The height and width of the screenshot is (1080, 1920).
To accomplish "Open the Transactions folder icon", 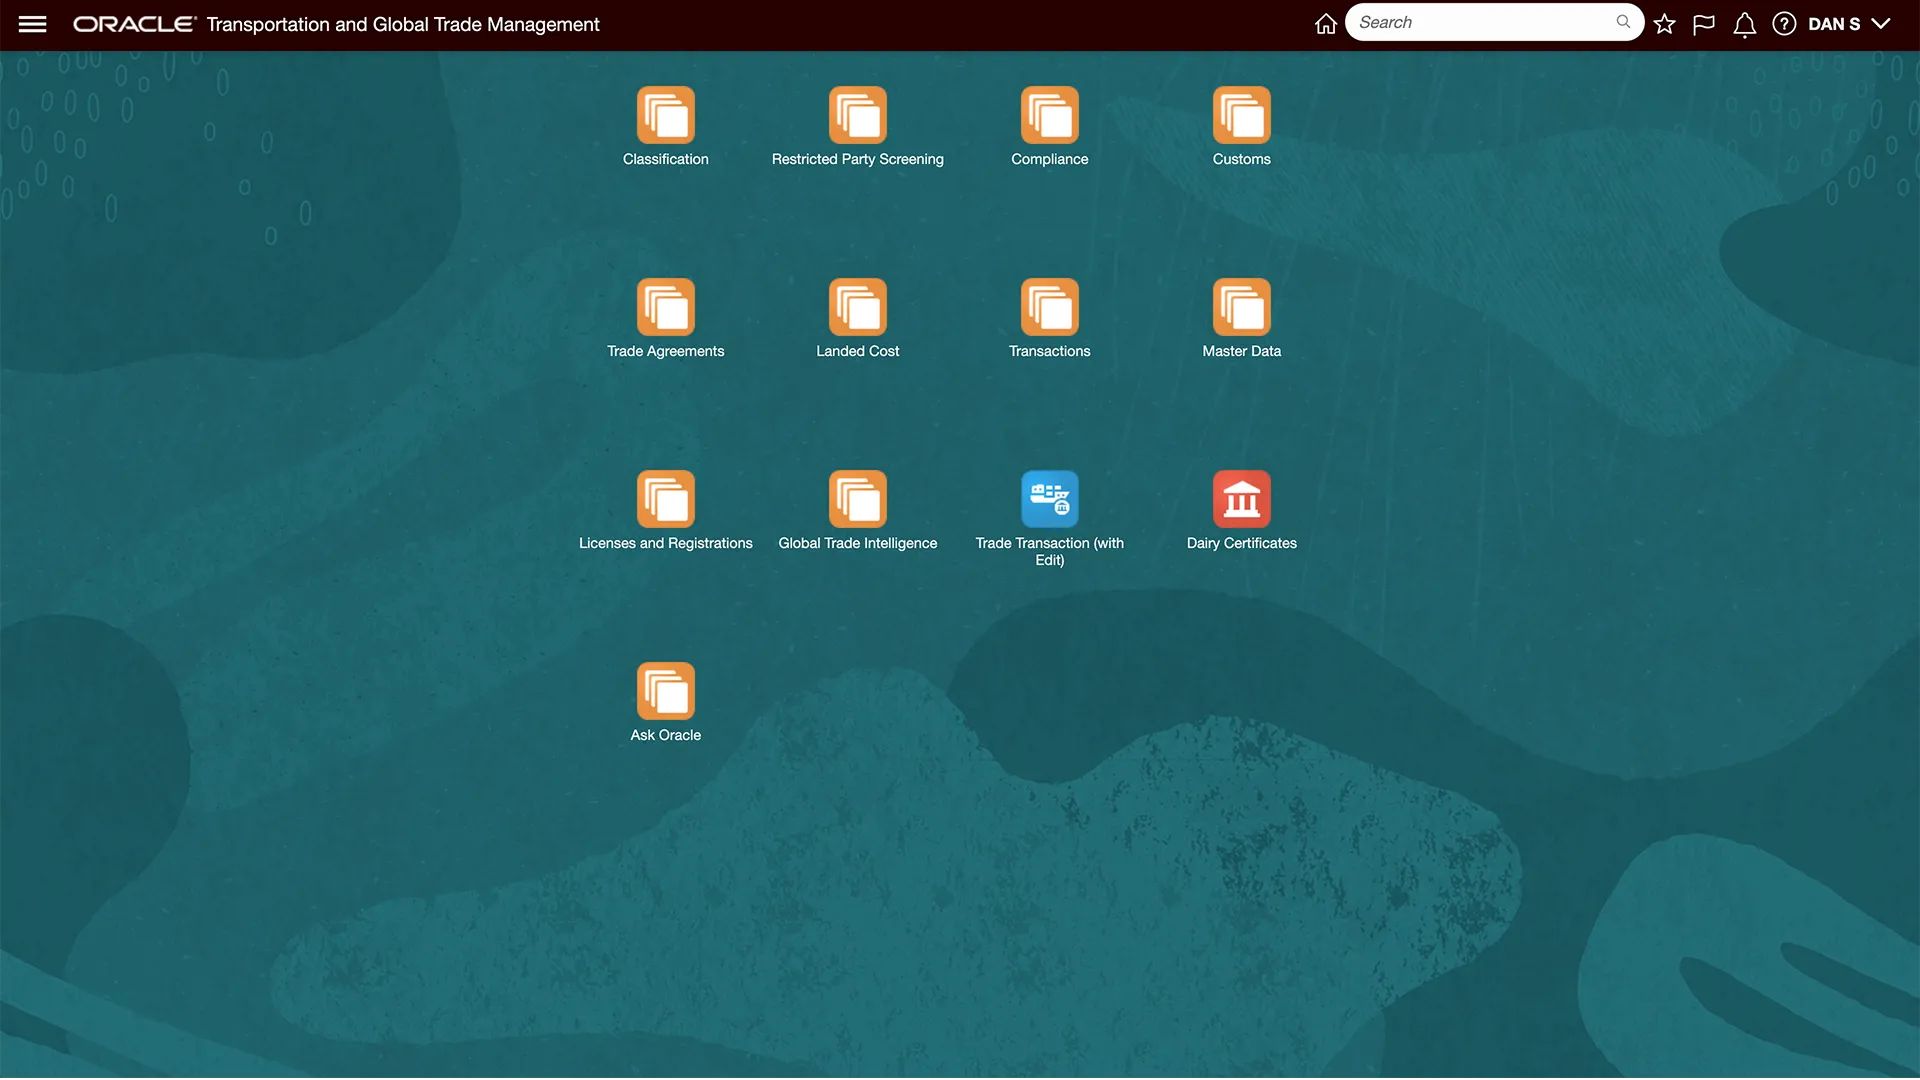I will (x=1049, y=307).
